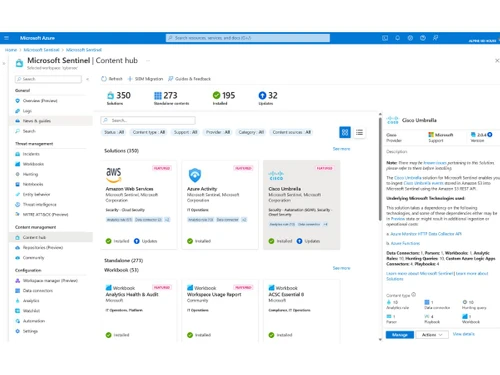
Task: Open the help question mark icon
Action: pyautogui.click(x=423, y=38)
